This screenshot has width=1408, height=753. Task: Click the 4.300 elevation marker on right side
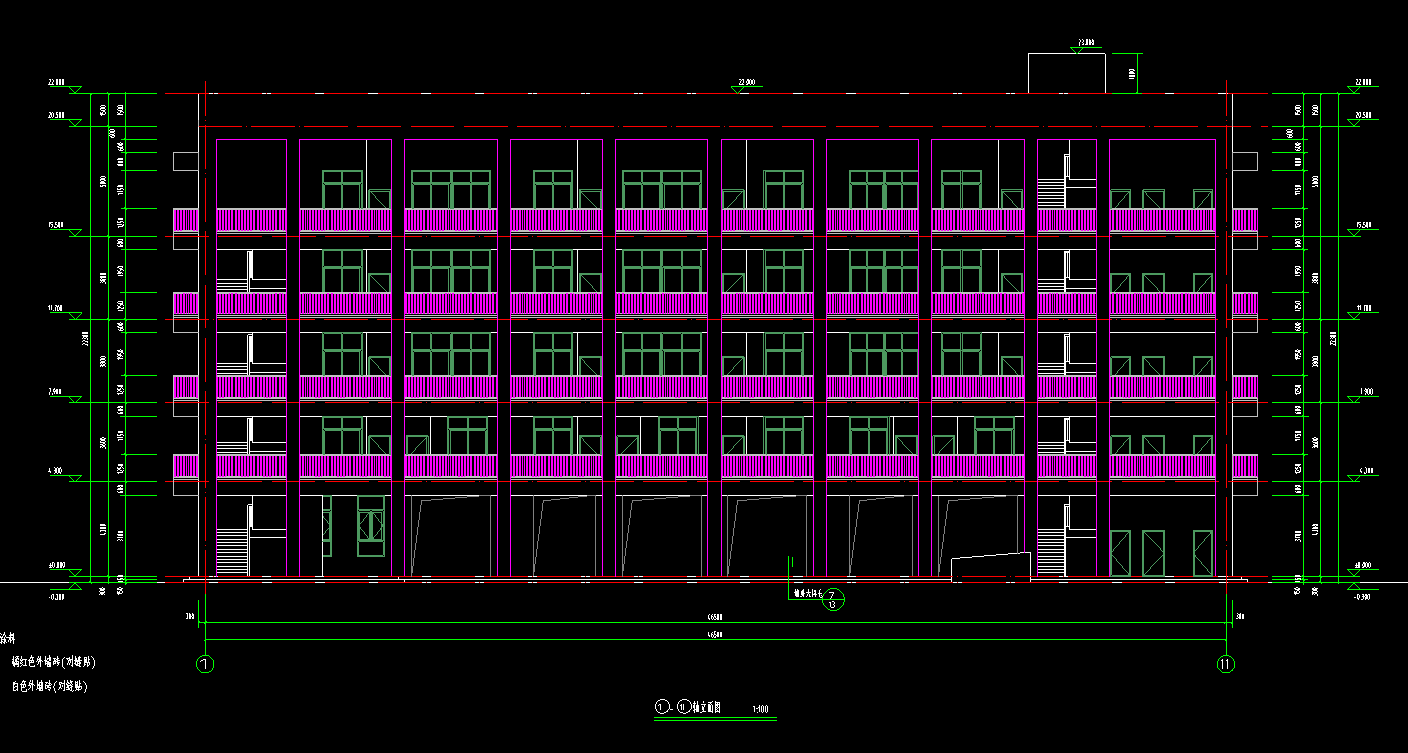[1361, 471]
